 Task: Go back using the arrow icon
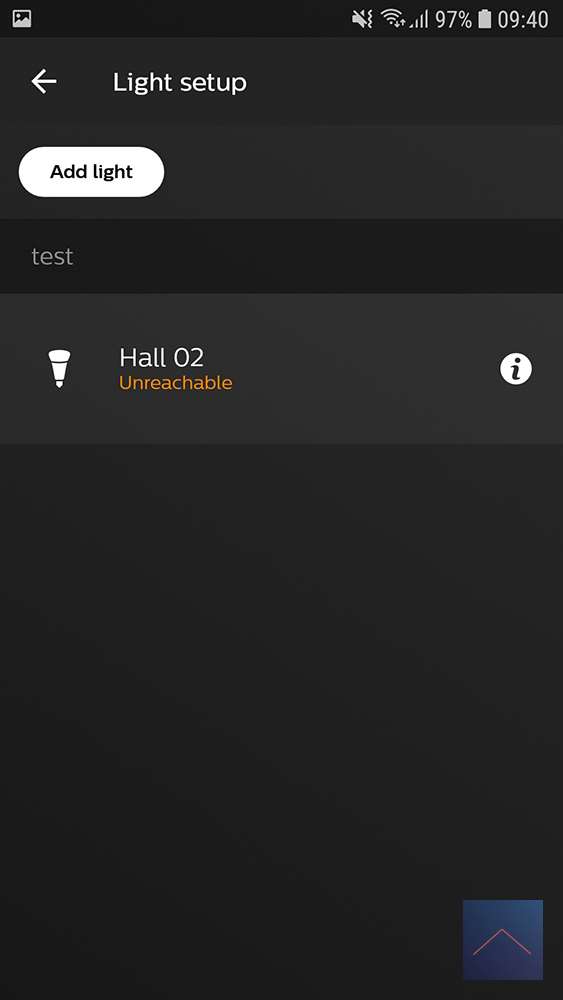[44, 82]
